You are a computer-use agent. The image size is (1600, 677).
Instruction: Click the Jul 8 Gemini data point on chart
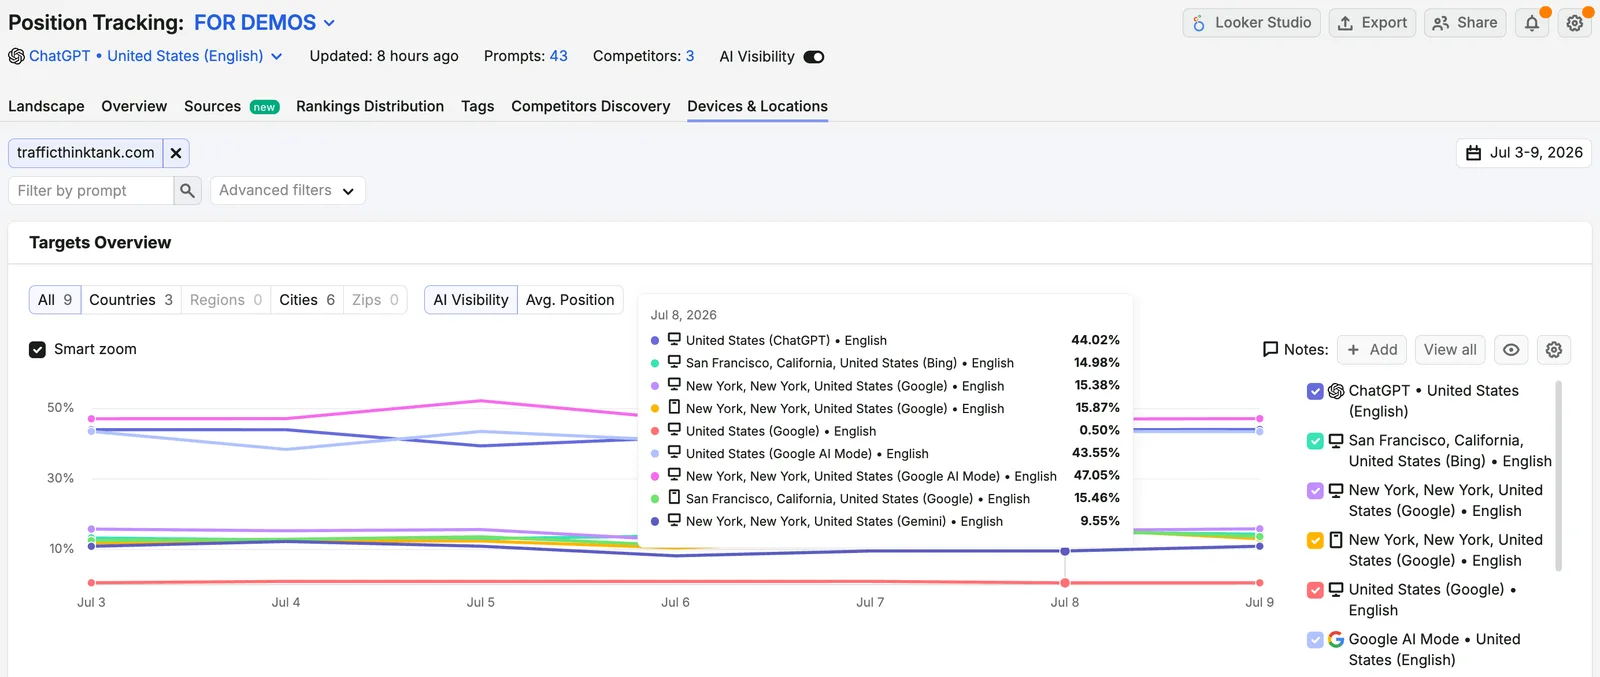coord(1065,551)
